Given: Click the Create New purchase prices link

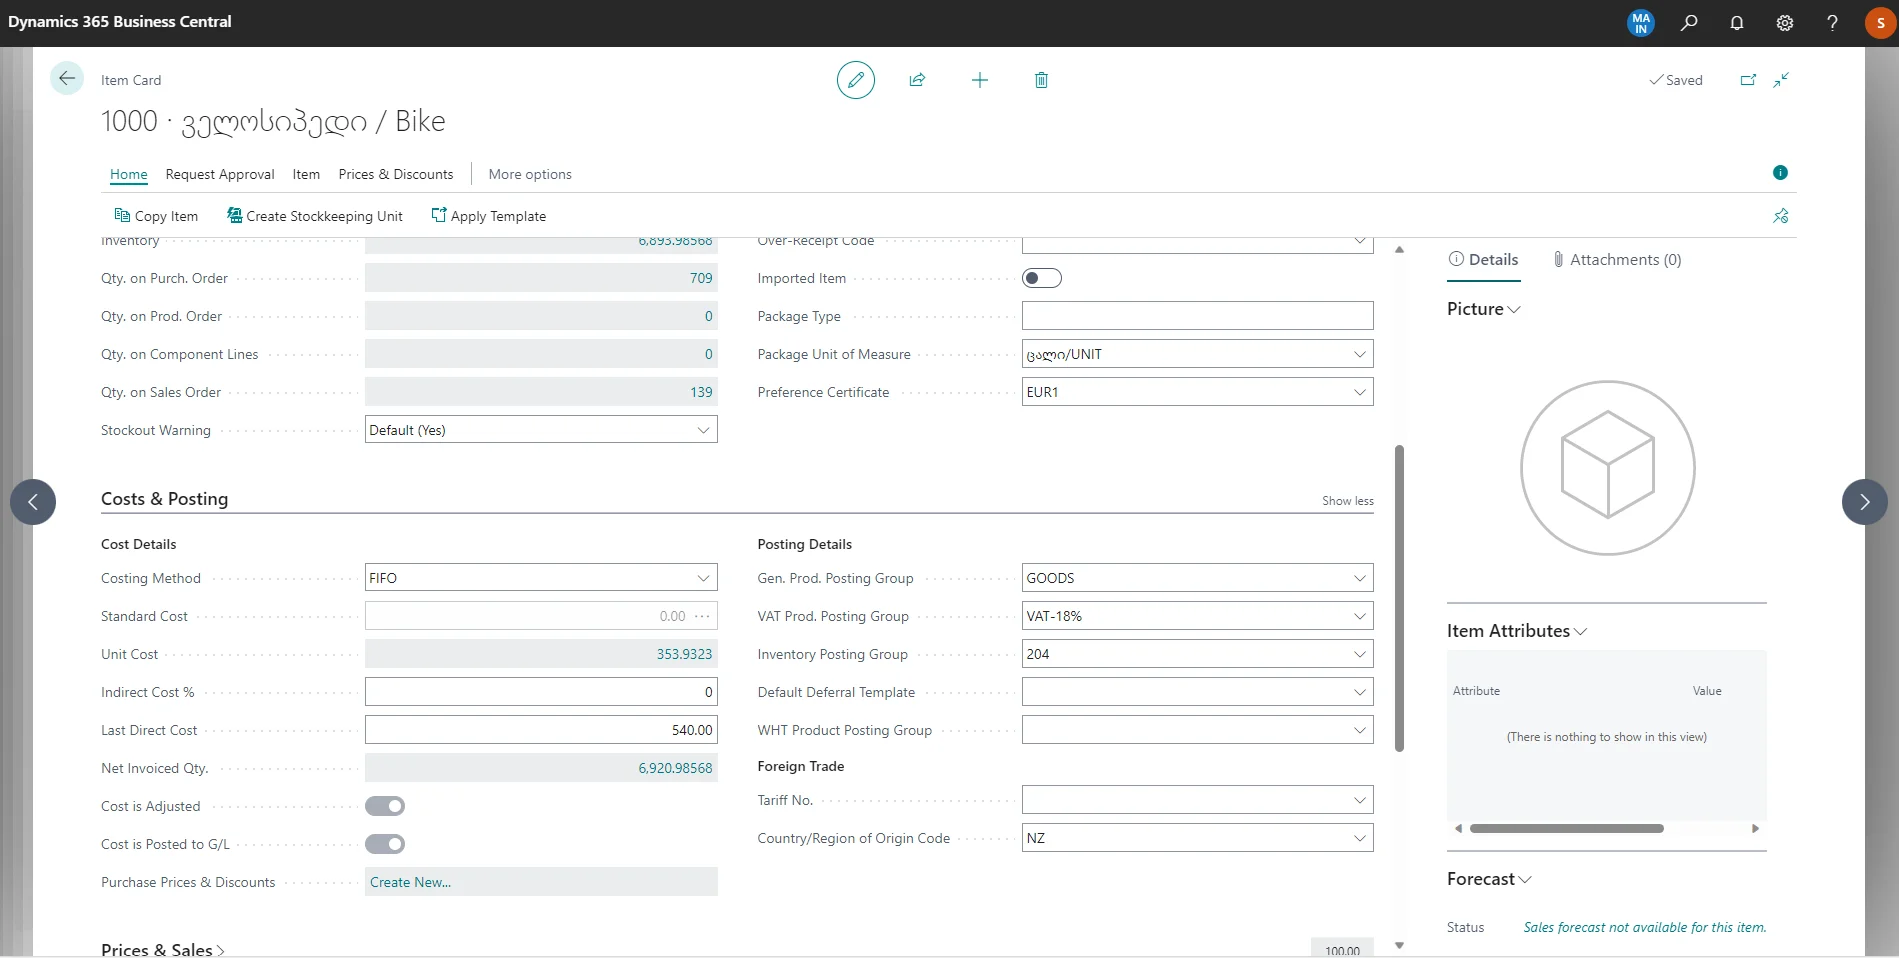Looking at the screenshot, I should [x=409, y=882].
